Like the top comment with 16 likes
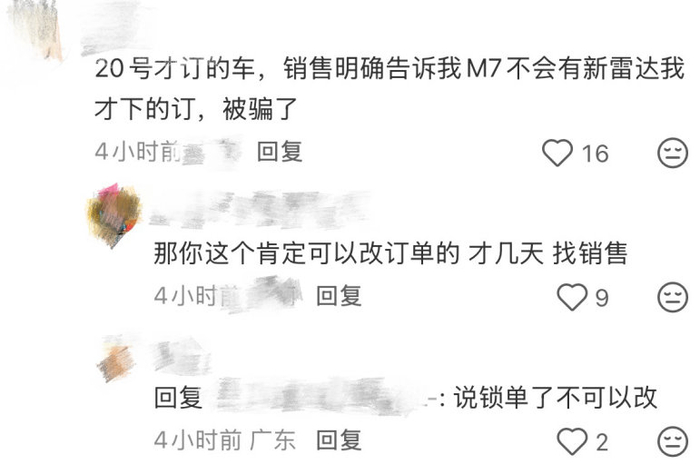The image size is (700, 465). [x=557, y=153]
